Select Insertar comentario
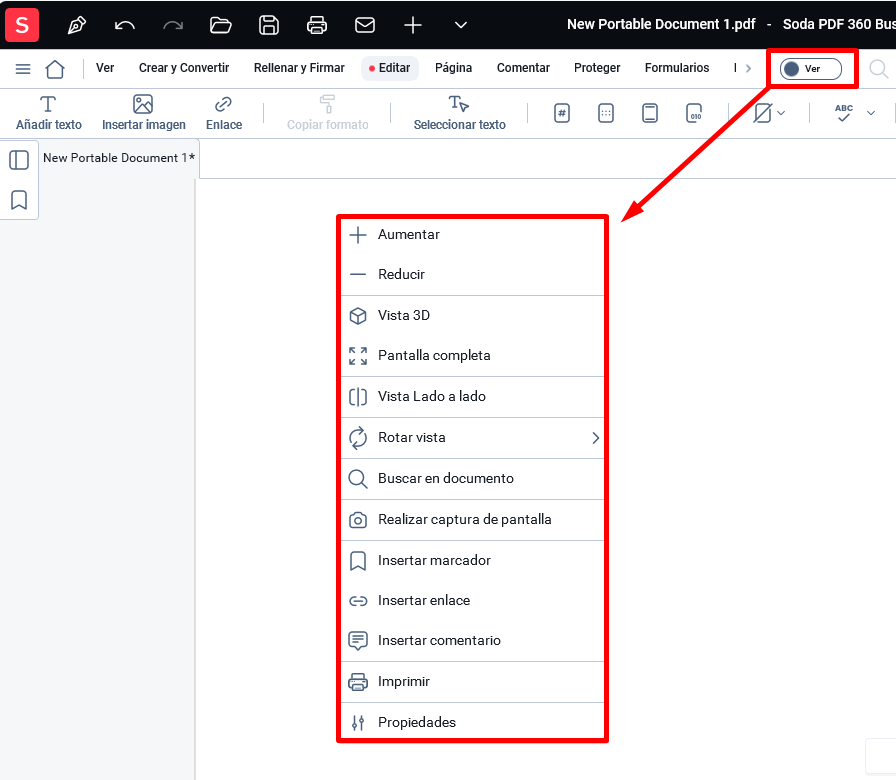Screen dimensions: 896x780 pyautogui.click(x=473, y=641)
